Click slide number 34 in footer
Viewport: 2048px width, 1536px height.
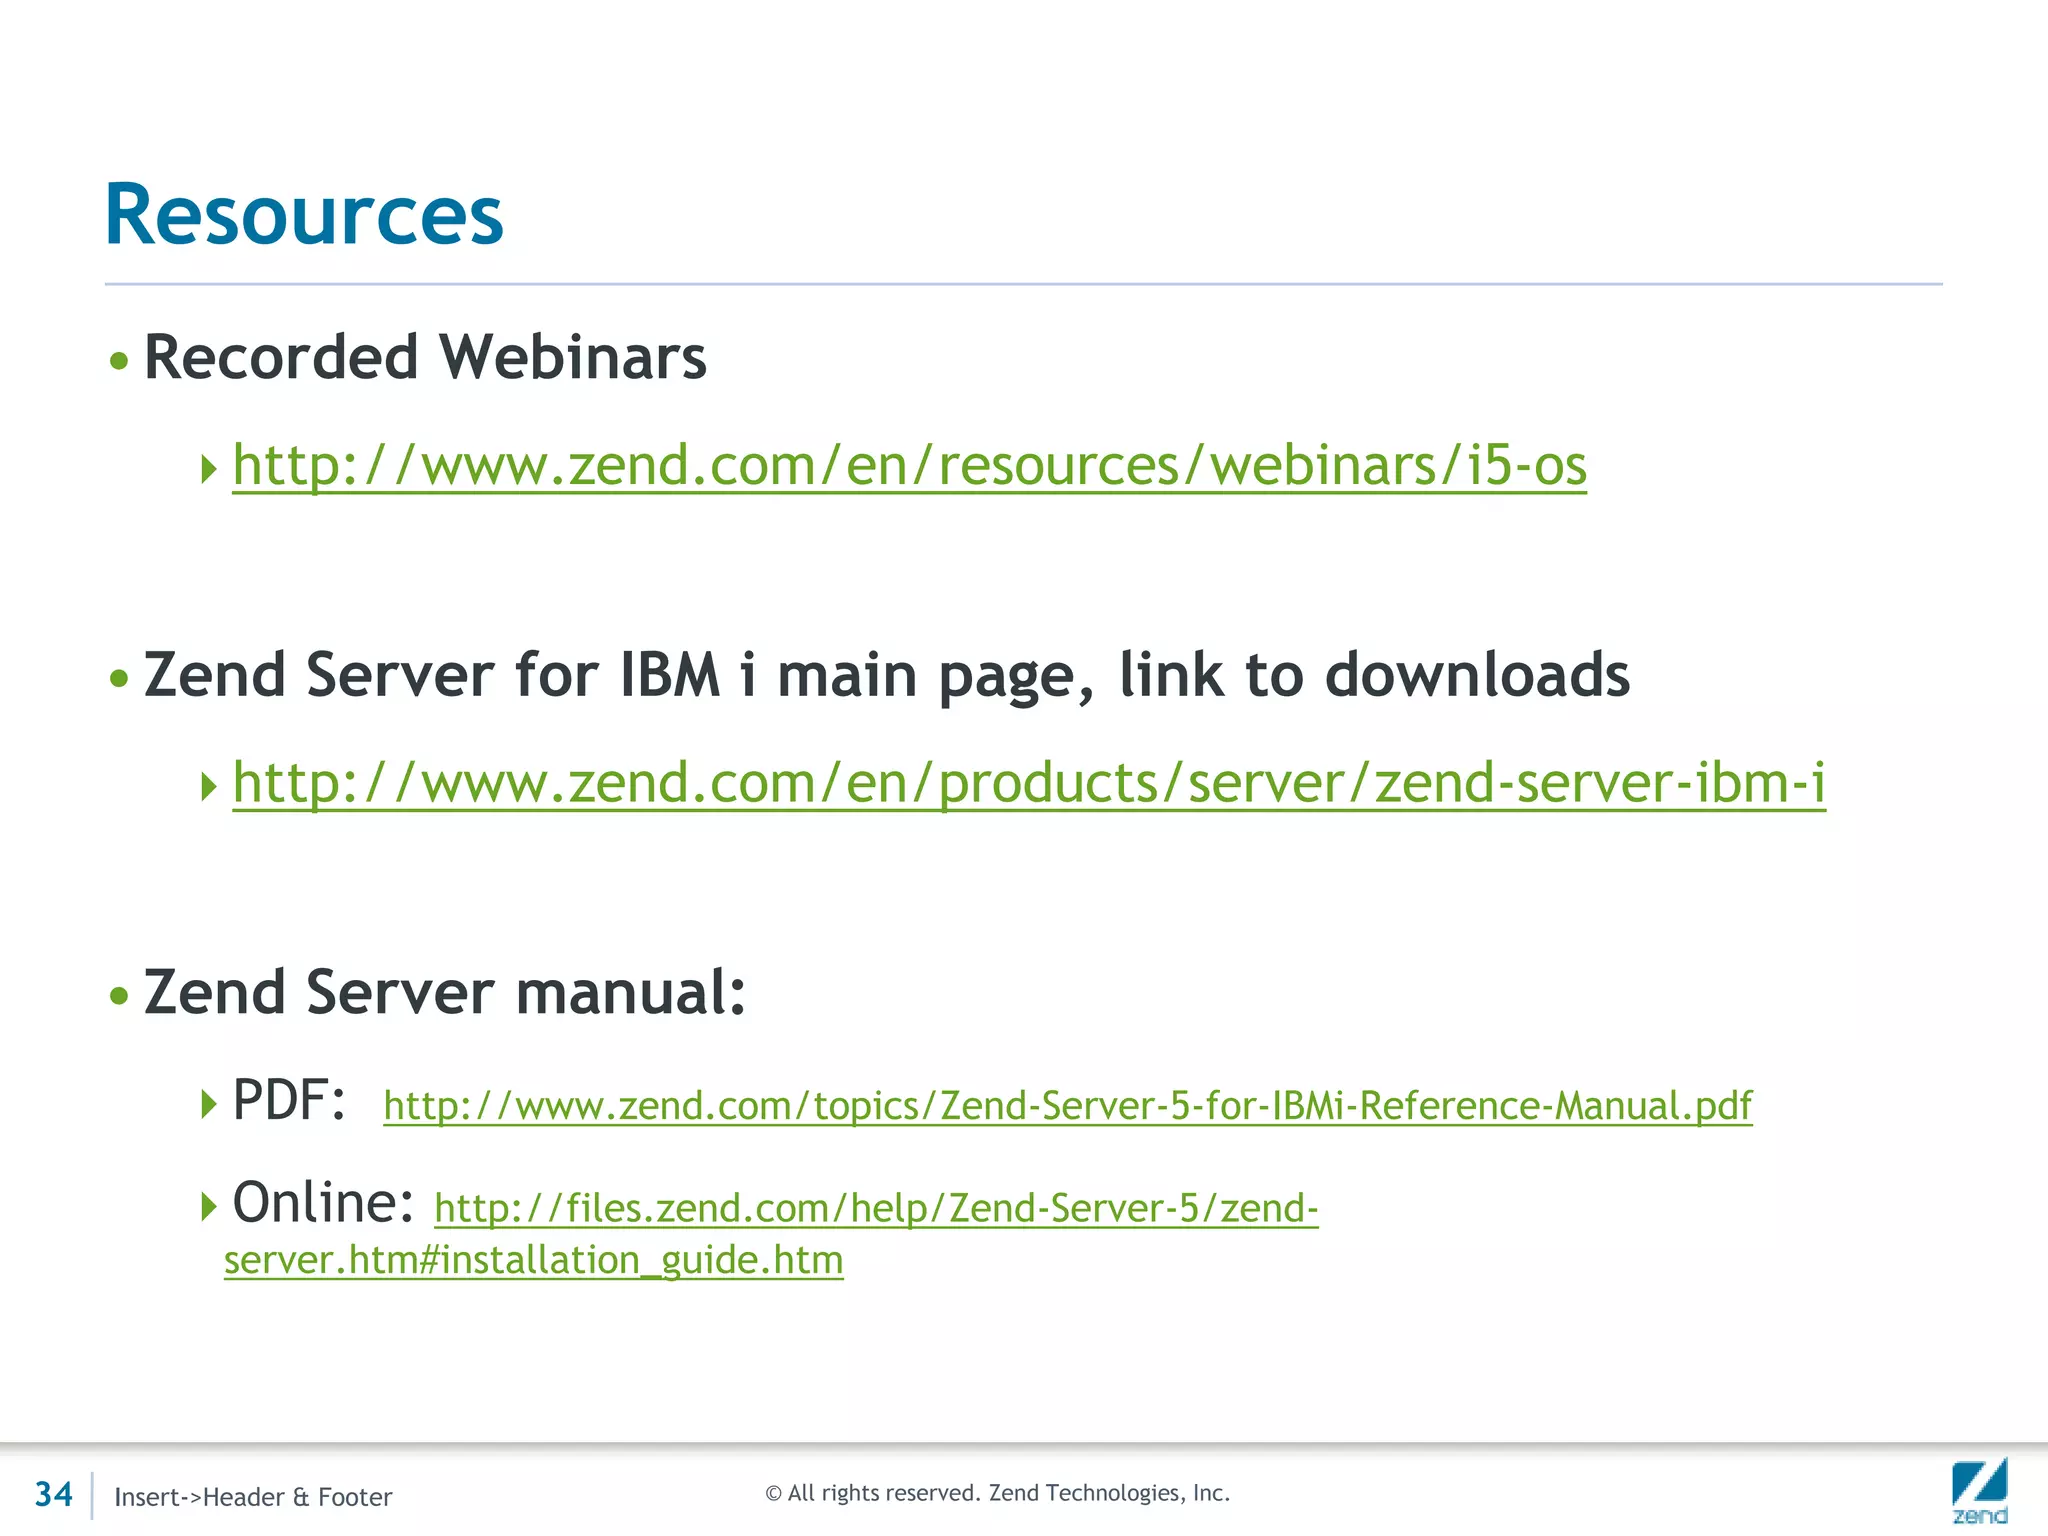click(x=54, y=1494)
